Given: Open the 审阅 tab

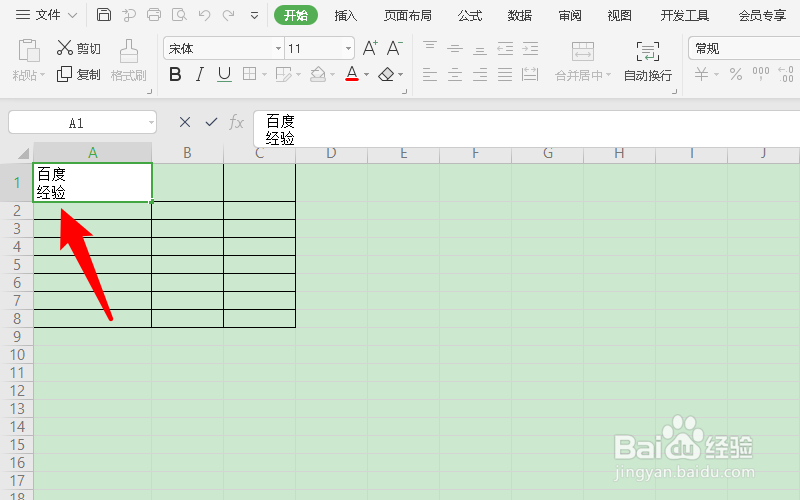Looking at the screenshot, I should tap(569, 16).
